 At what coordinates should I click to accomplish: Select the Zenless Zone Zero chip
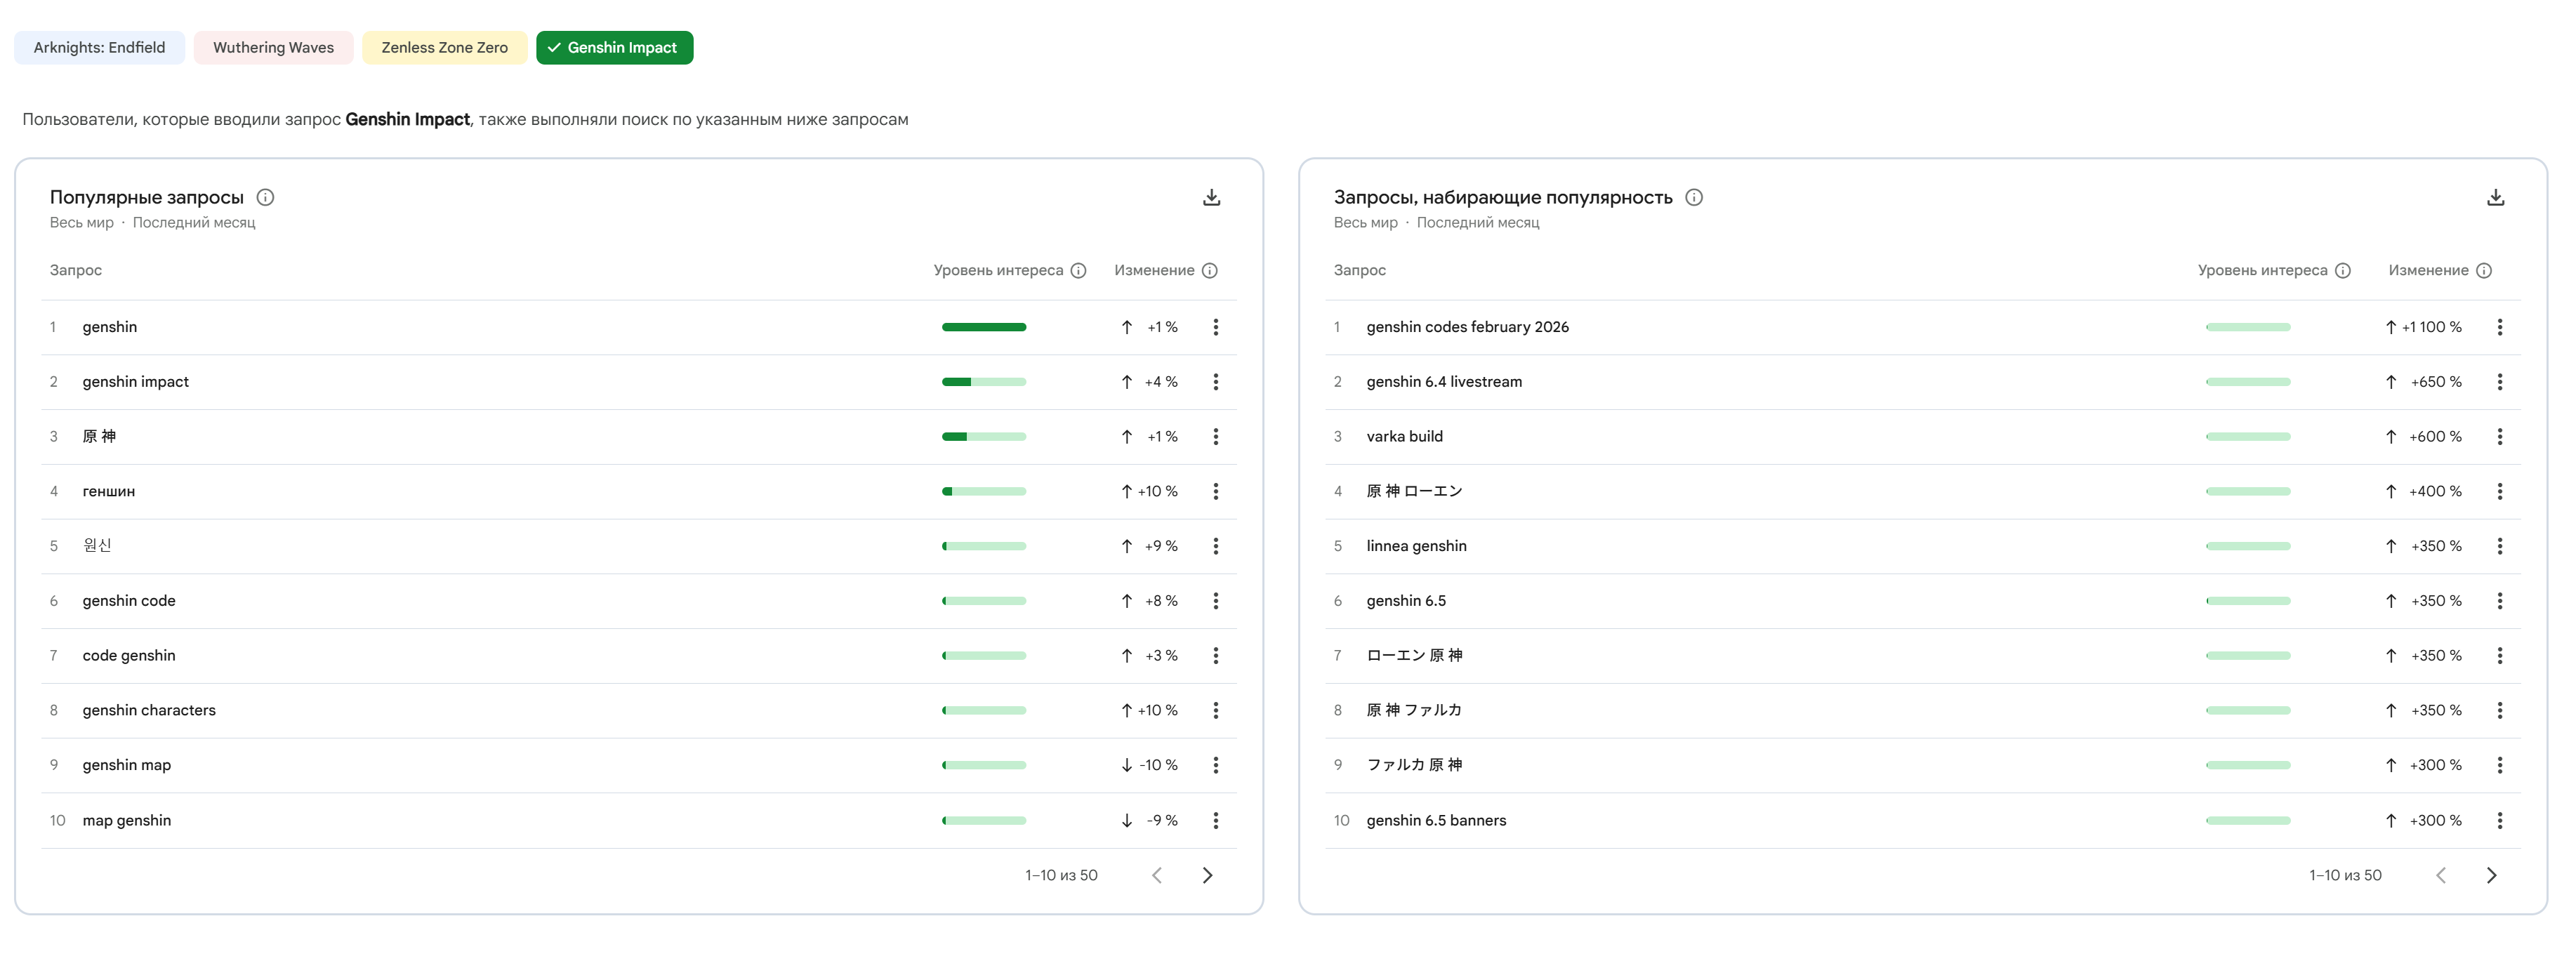click(444, 47)
